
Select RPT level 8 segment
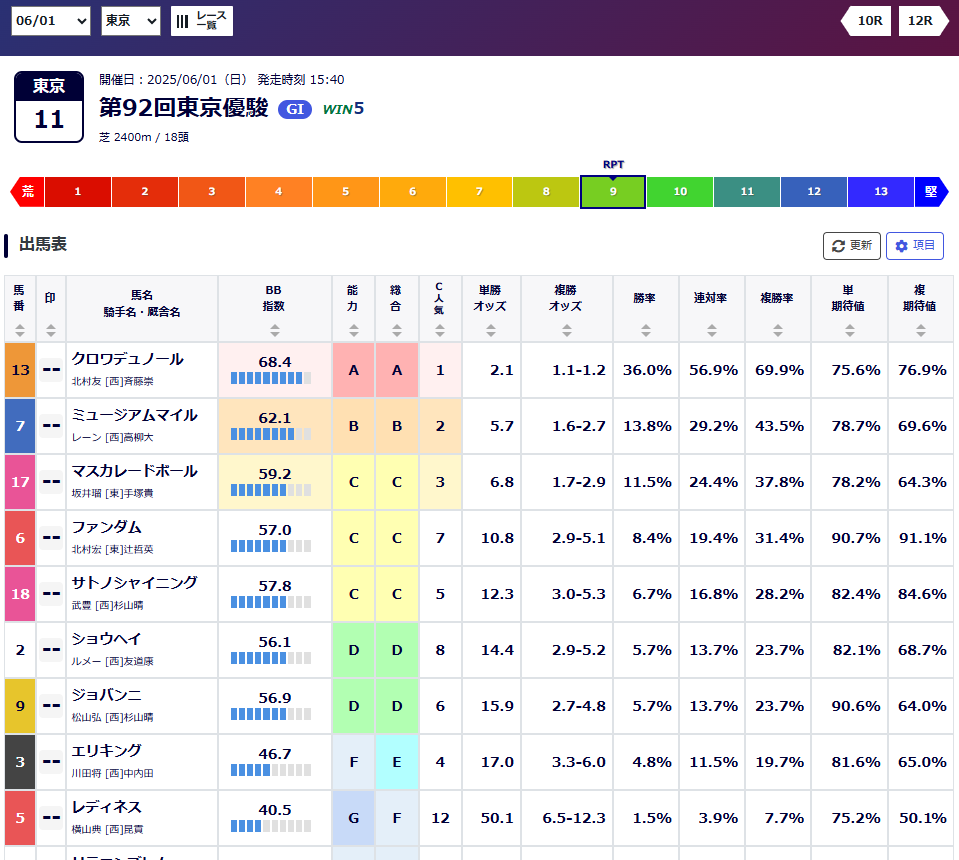[546, 191]
